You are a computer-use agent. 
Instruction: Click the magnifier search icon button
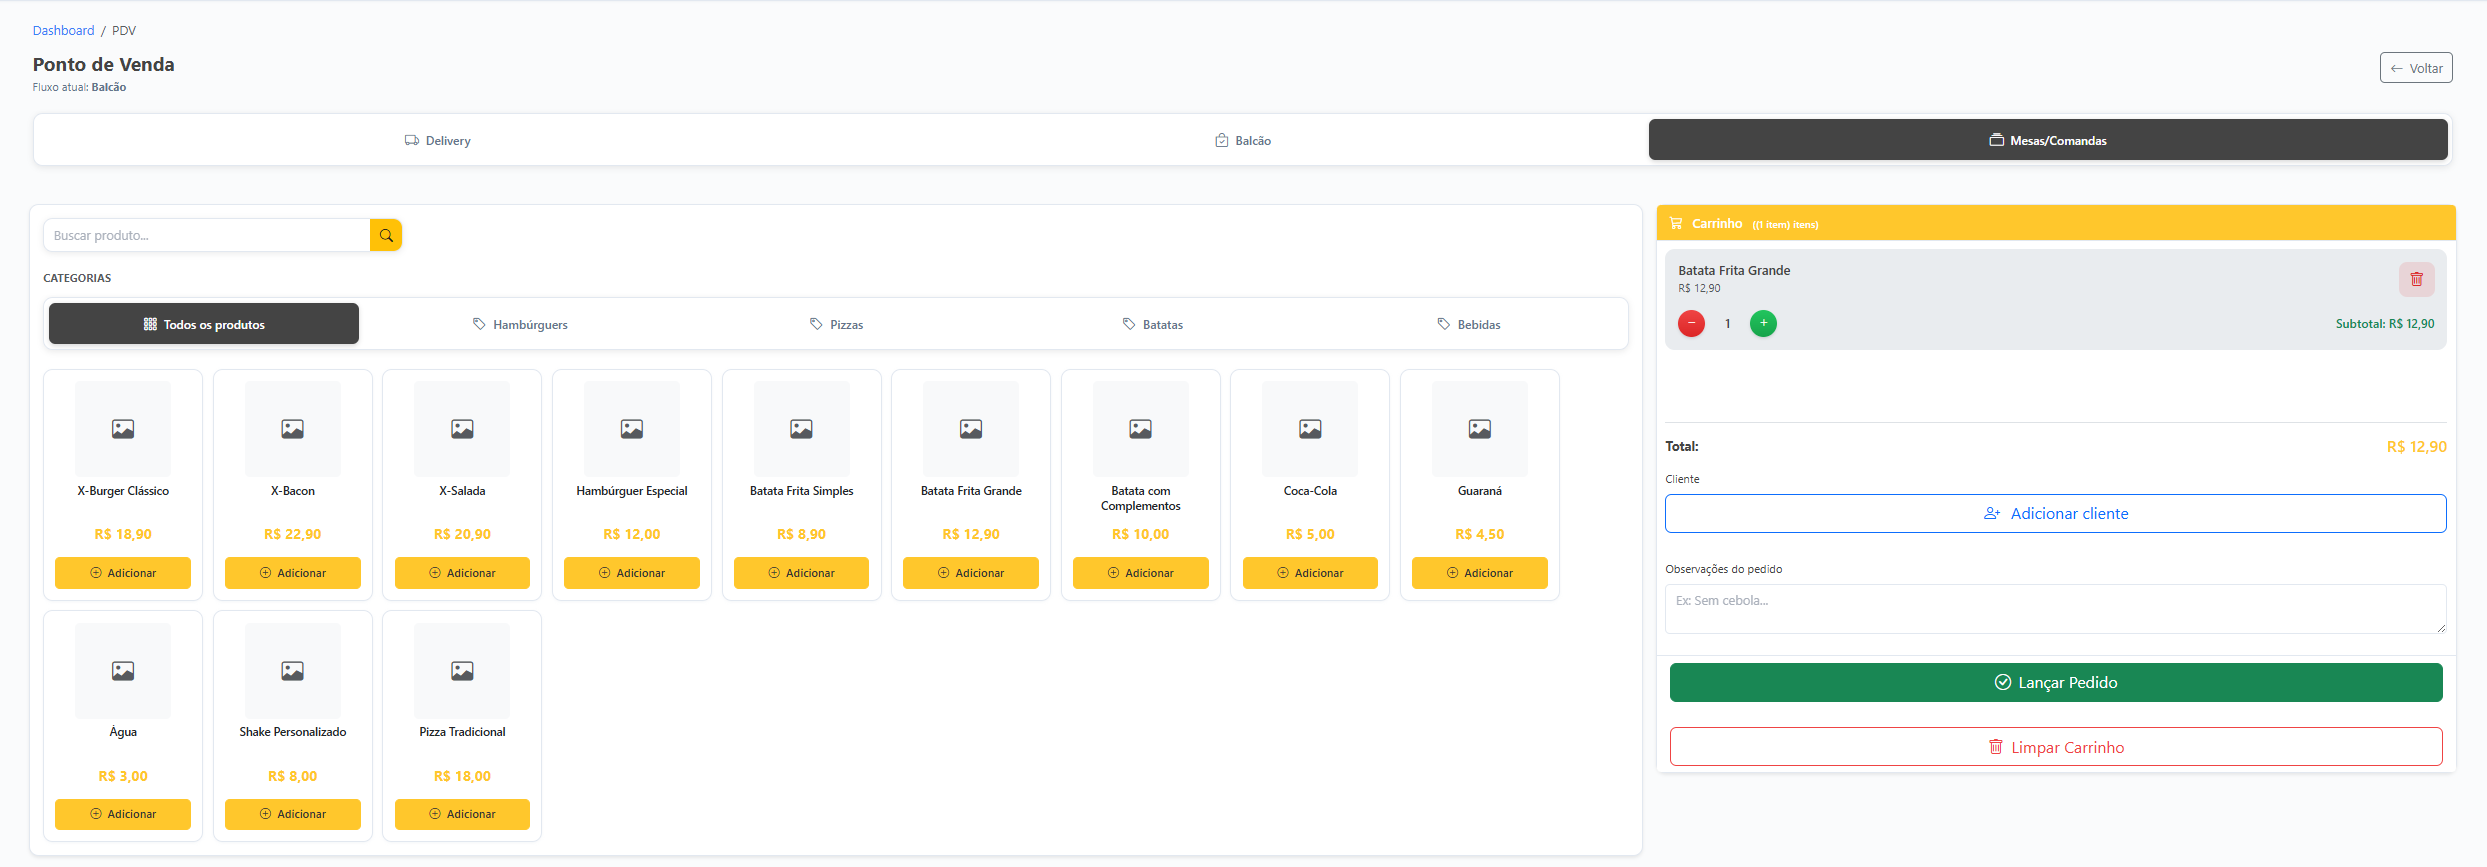[386, 235]
